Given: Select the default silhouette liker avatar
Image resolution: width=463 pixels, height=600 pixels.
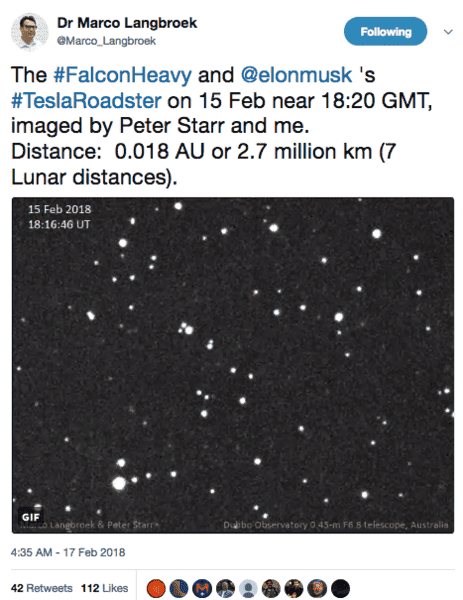Looking at the screenshot, I should pyautogui.click(x=248, y=588).
